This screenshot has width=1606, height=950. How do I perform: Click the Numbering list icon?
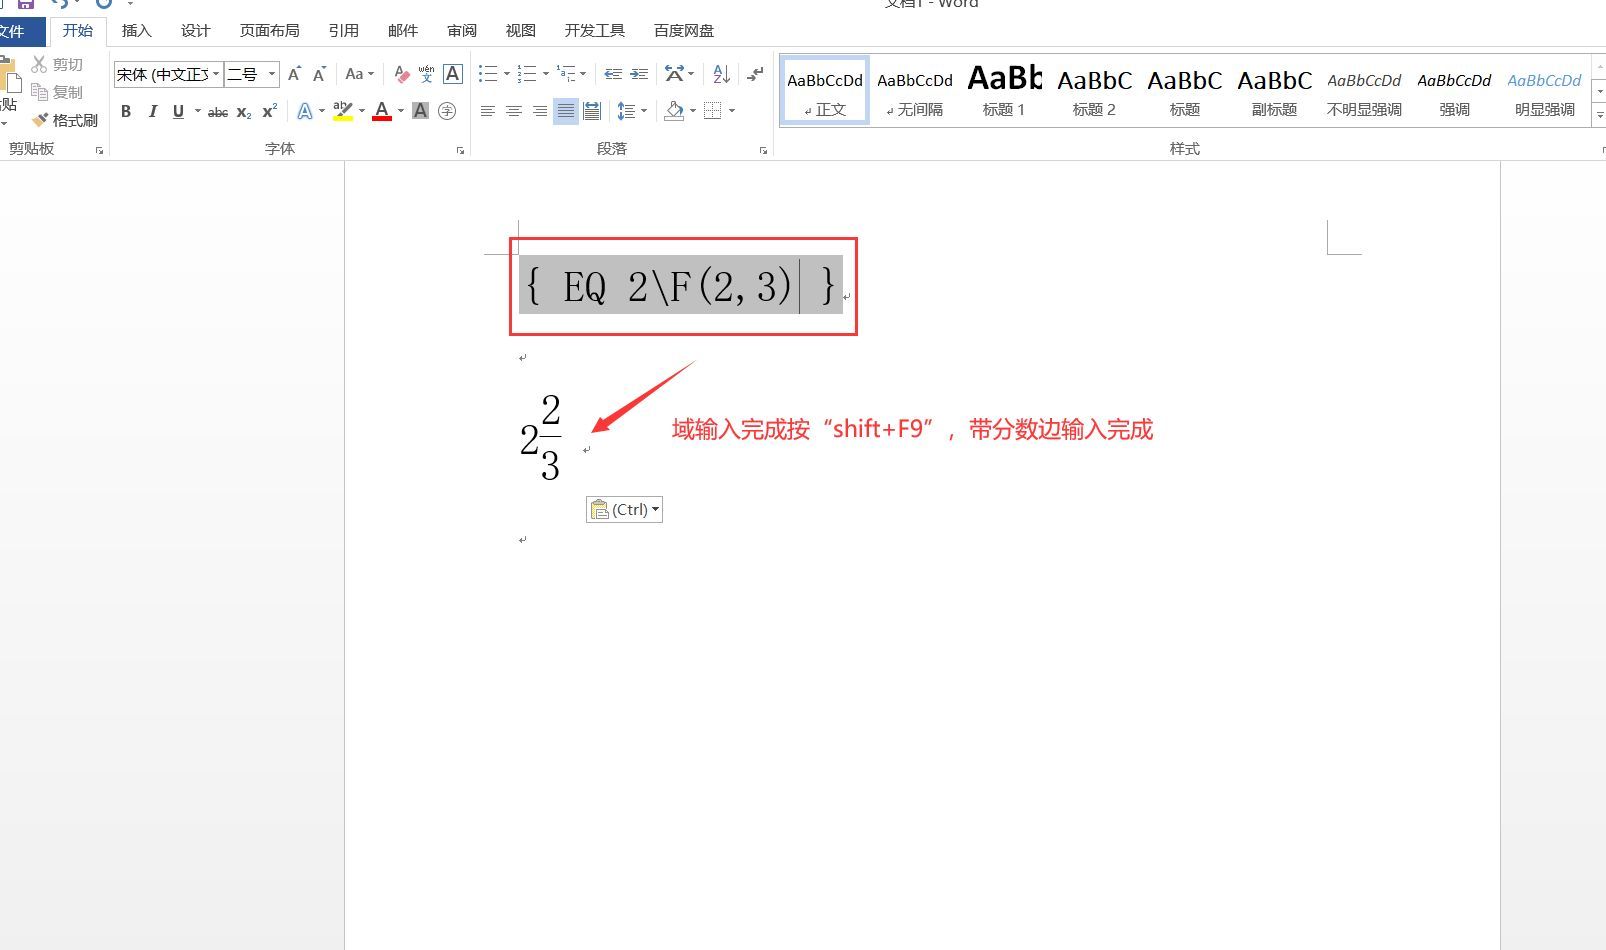527,74
